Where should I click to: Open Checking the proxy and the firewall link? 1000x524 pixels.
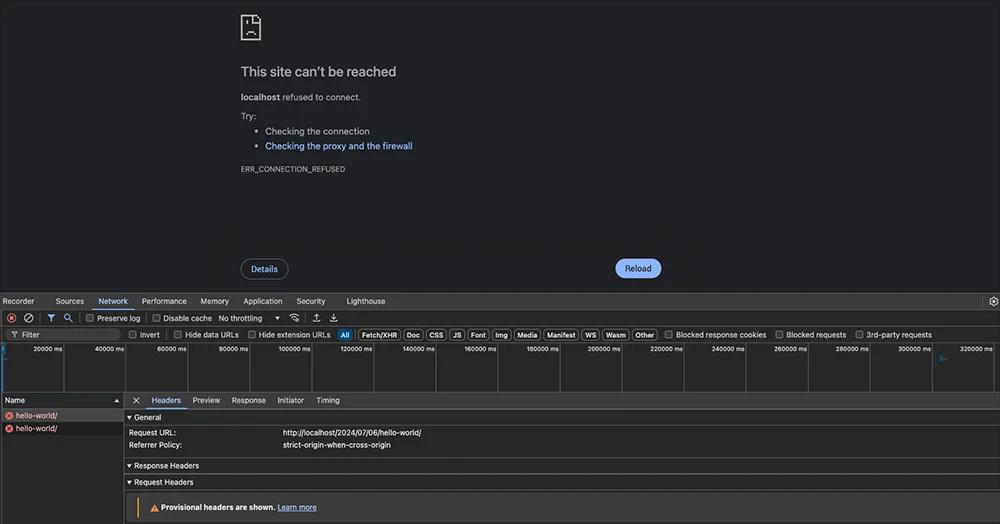[x=339, y=146]
